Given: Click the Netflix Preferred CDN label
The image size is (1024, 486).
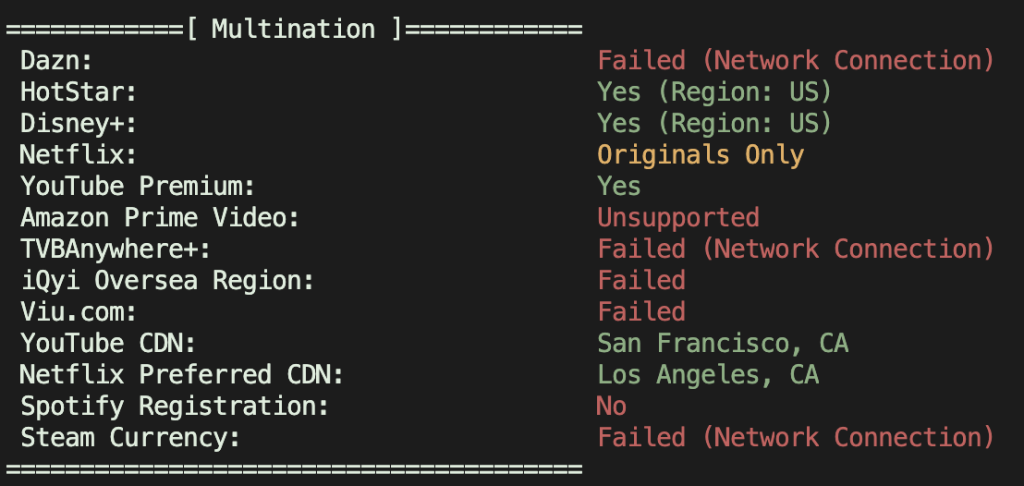Looking at the screenshot, I should point(181,374).
